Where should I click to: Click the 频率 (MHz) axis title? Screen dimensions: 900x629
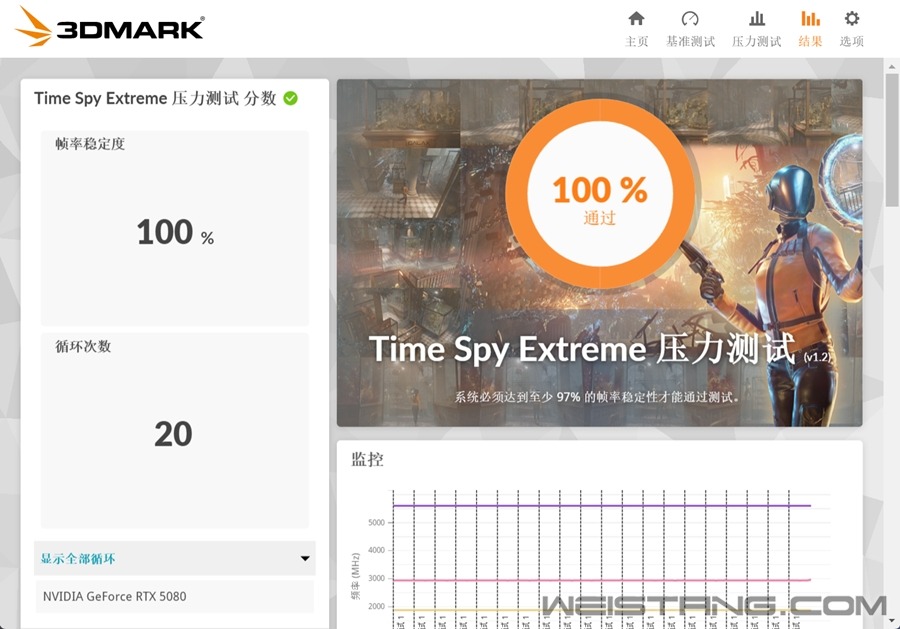[x=356, y=576]
